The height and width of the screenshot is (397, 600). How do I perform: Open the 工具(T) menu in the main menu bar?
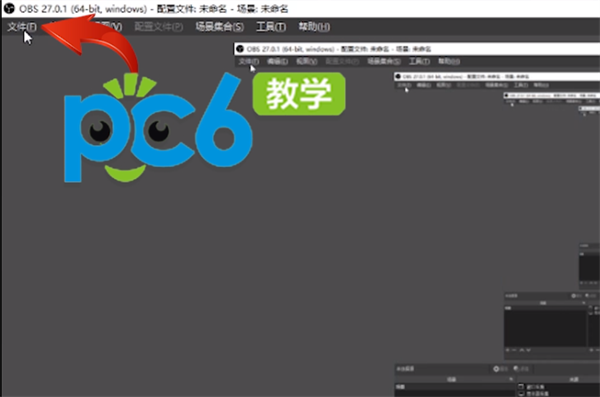point(271,27)
